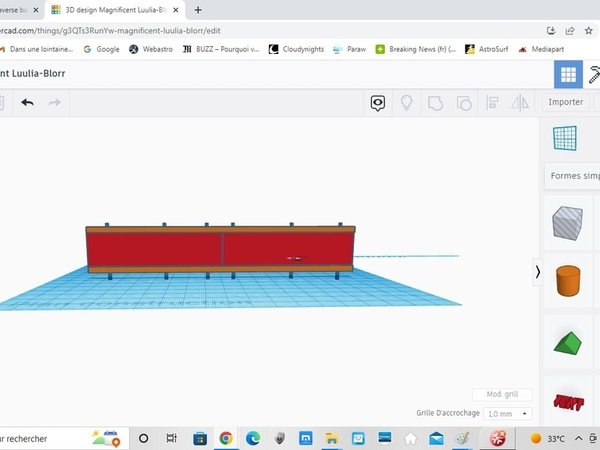
Task: Toggle show-all lightbulb visibility icon
Action: (407, 102)
